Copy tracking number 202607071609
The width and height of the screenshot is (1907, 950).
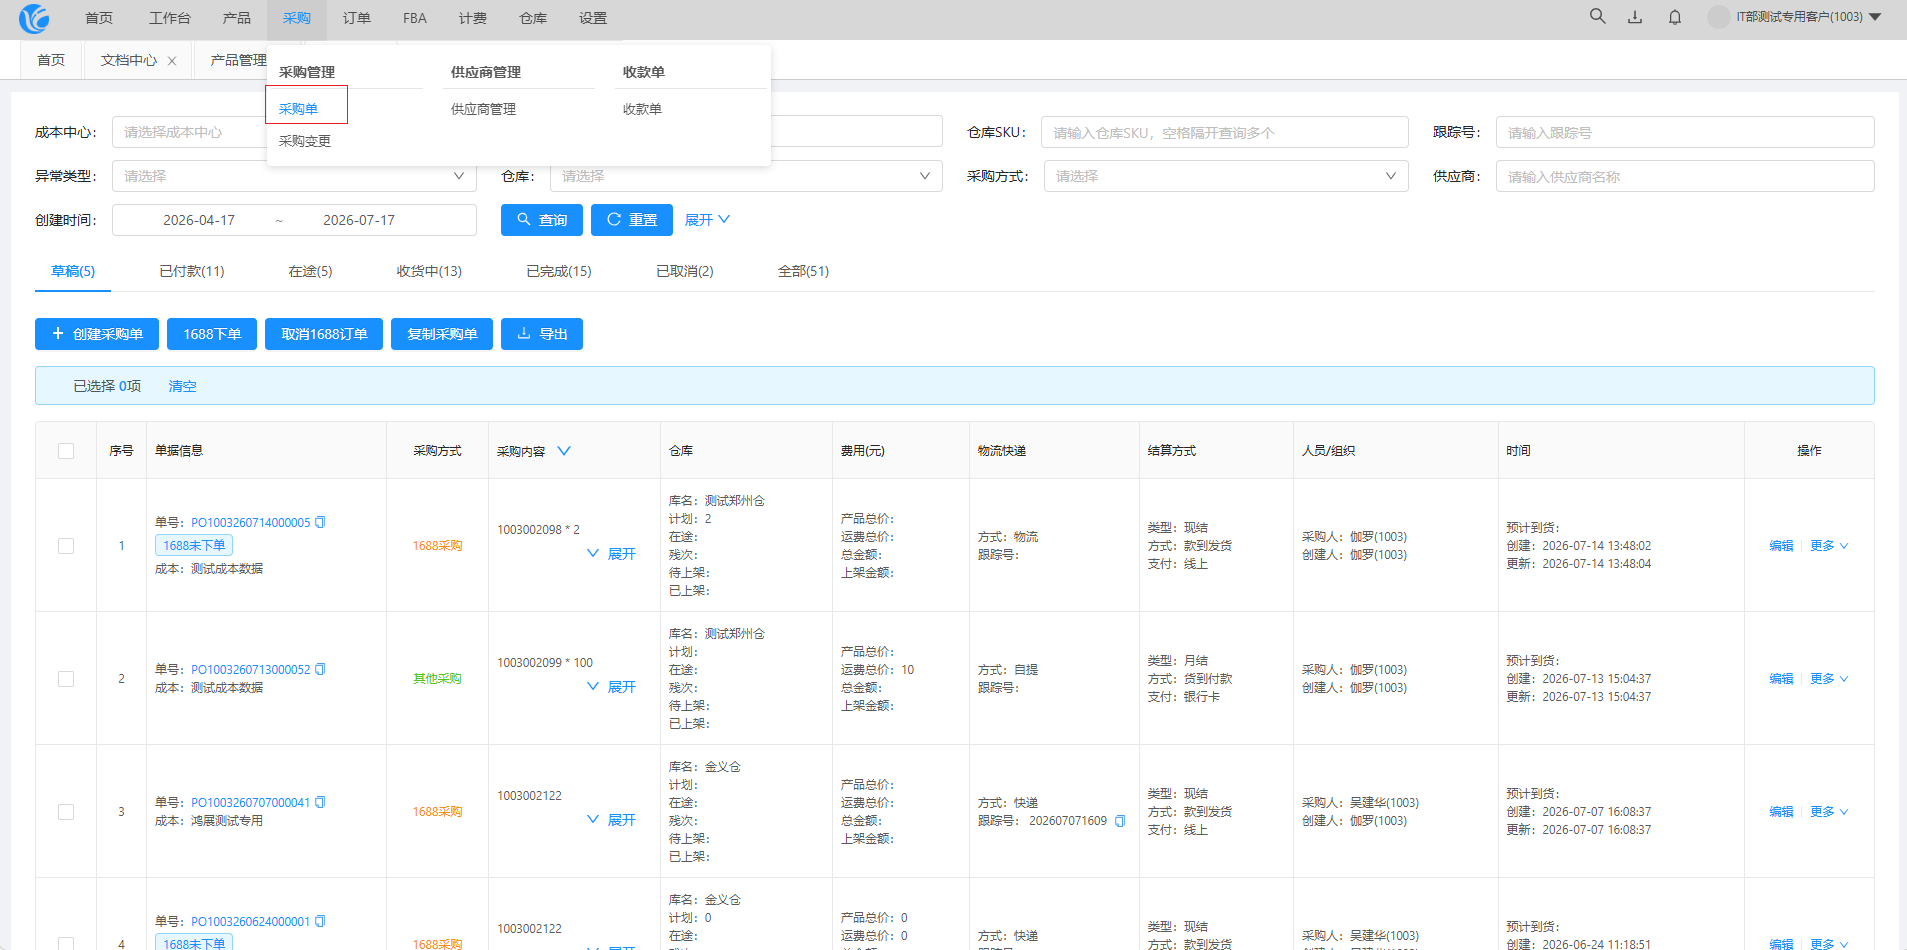pyautogui.click(x=1120, y=821)
